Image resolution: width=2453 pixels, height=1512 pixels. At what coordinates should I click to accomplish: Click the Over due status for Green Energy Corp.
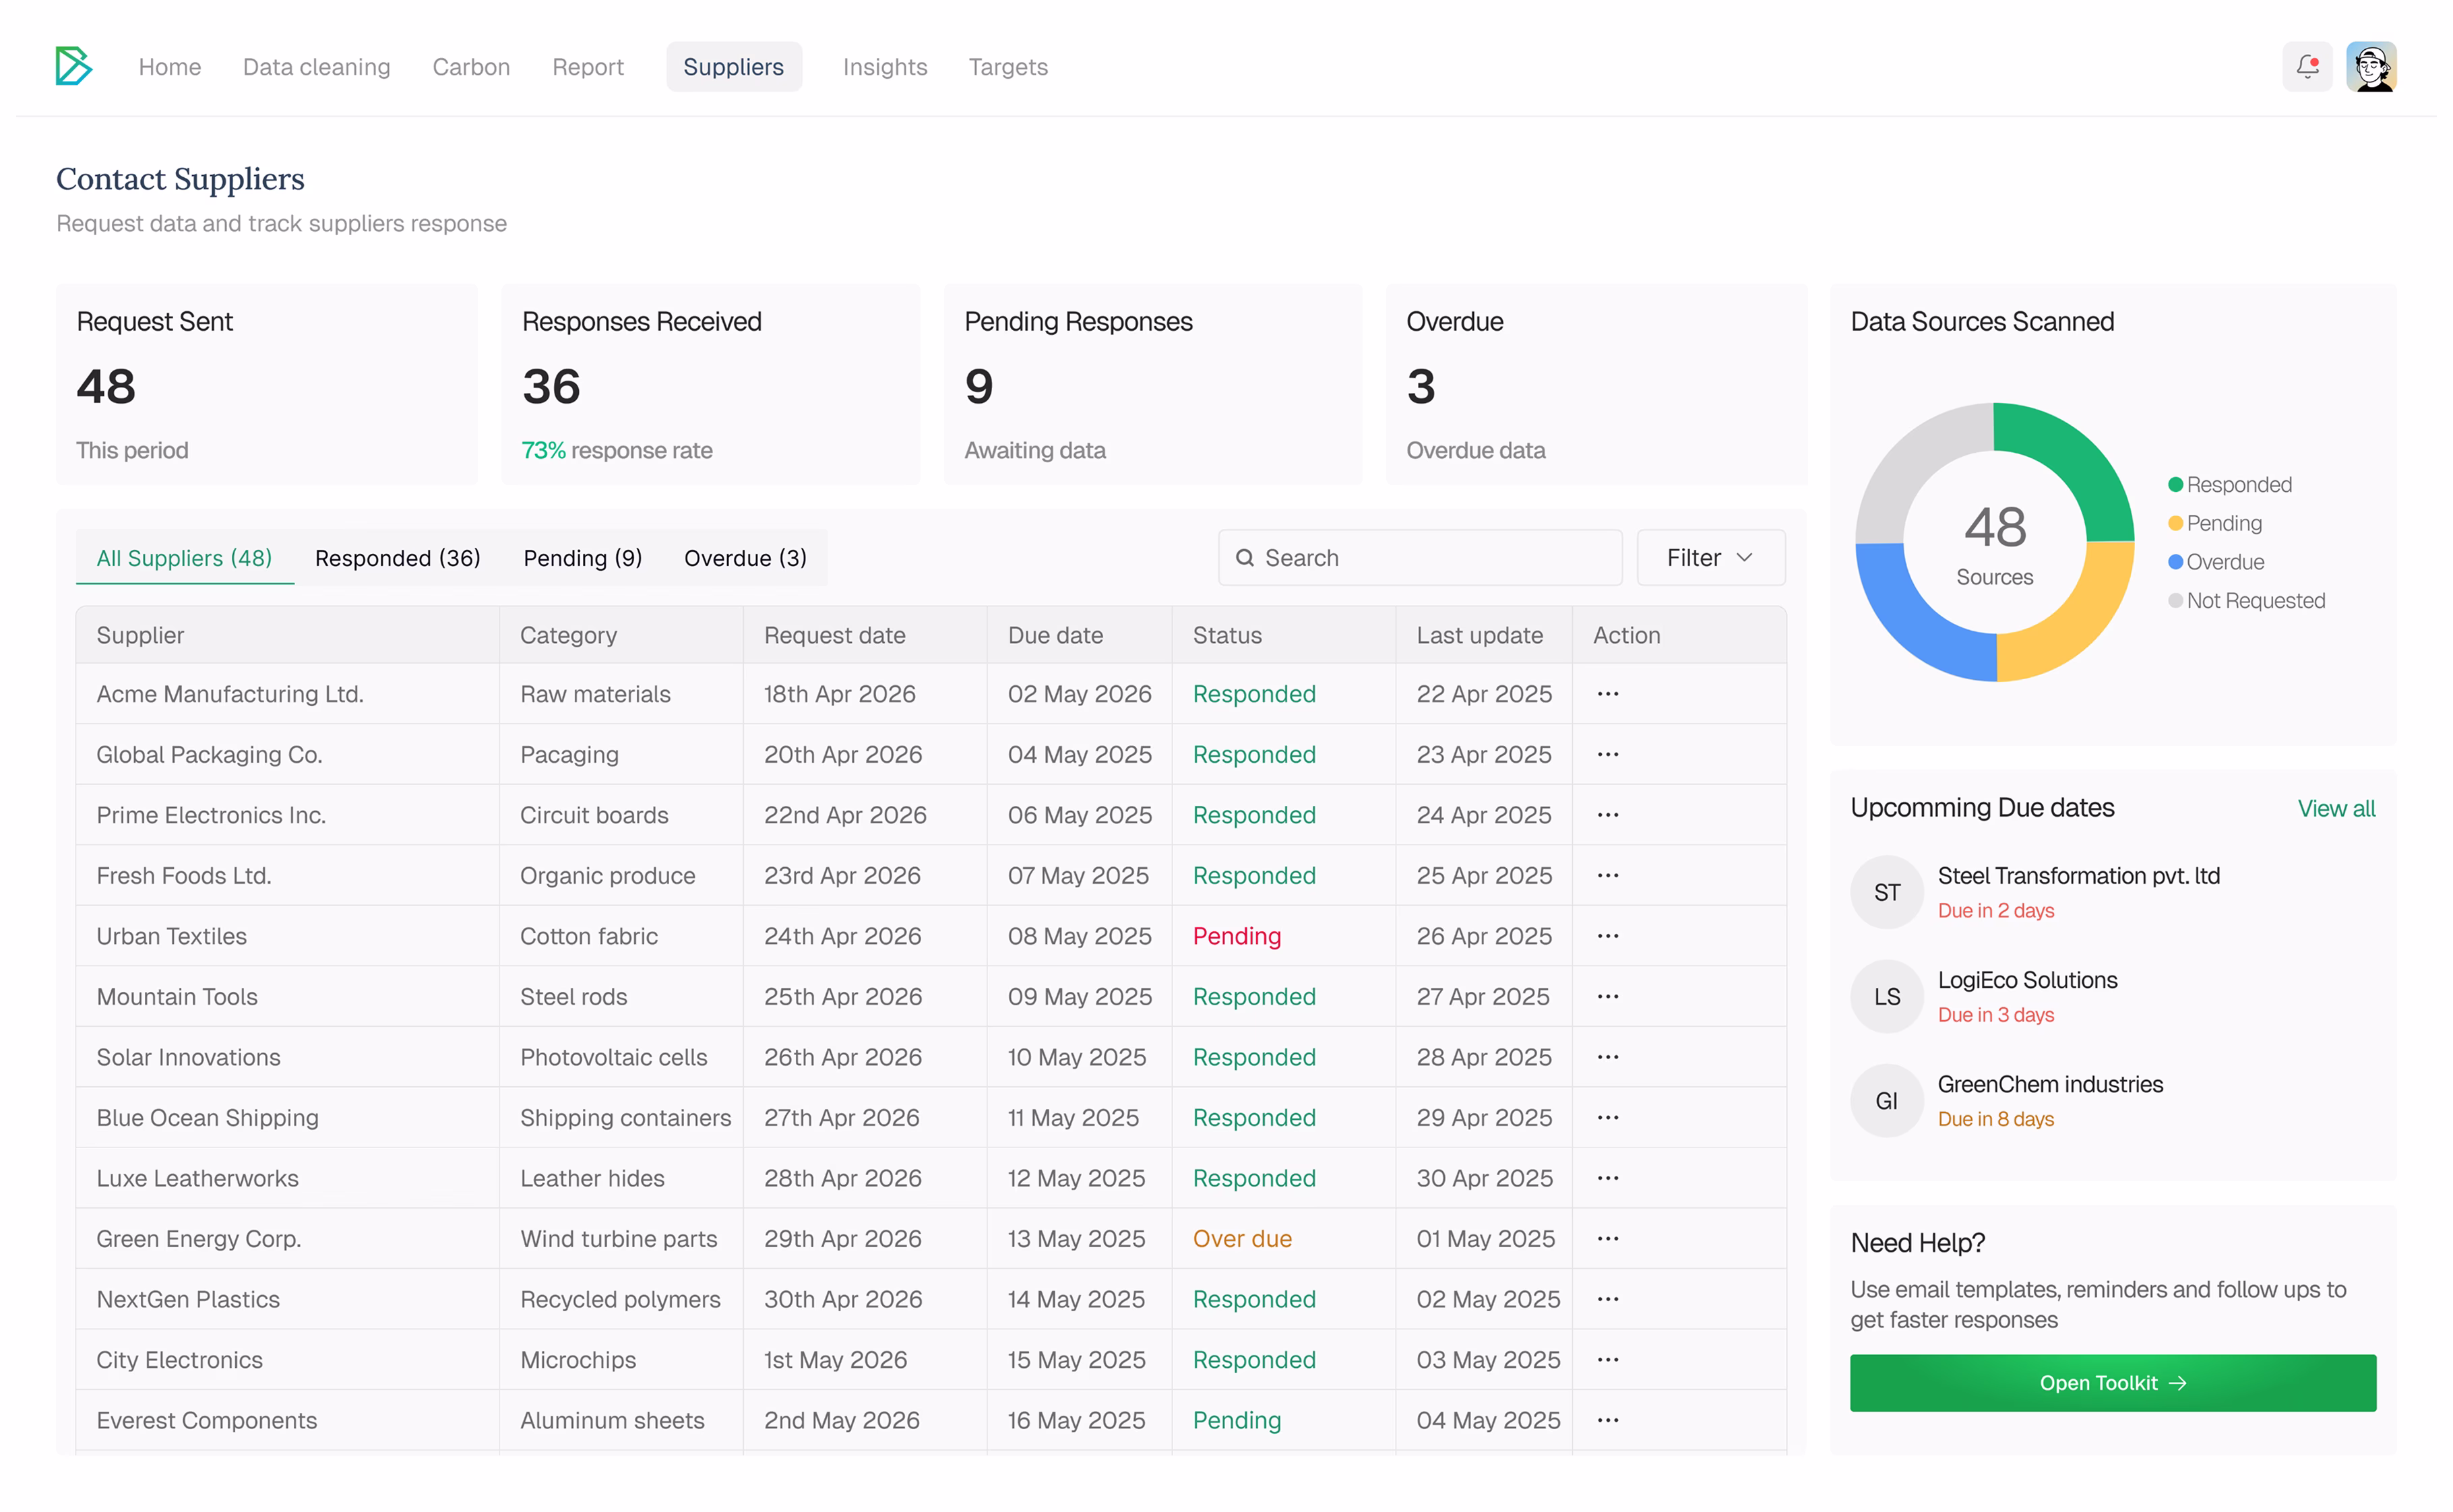[1242, 1238]
